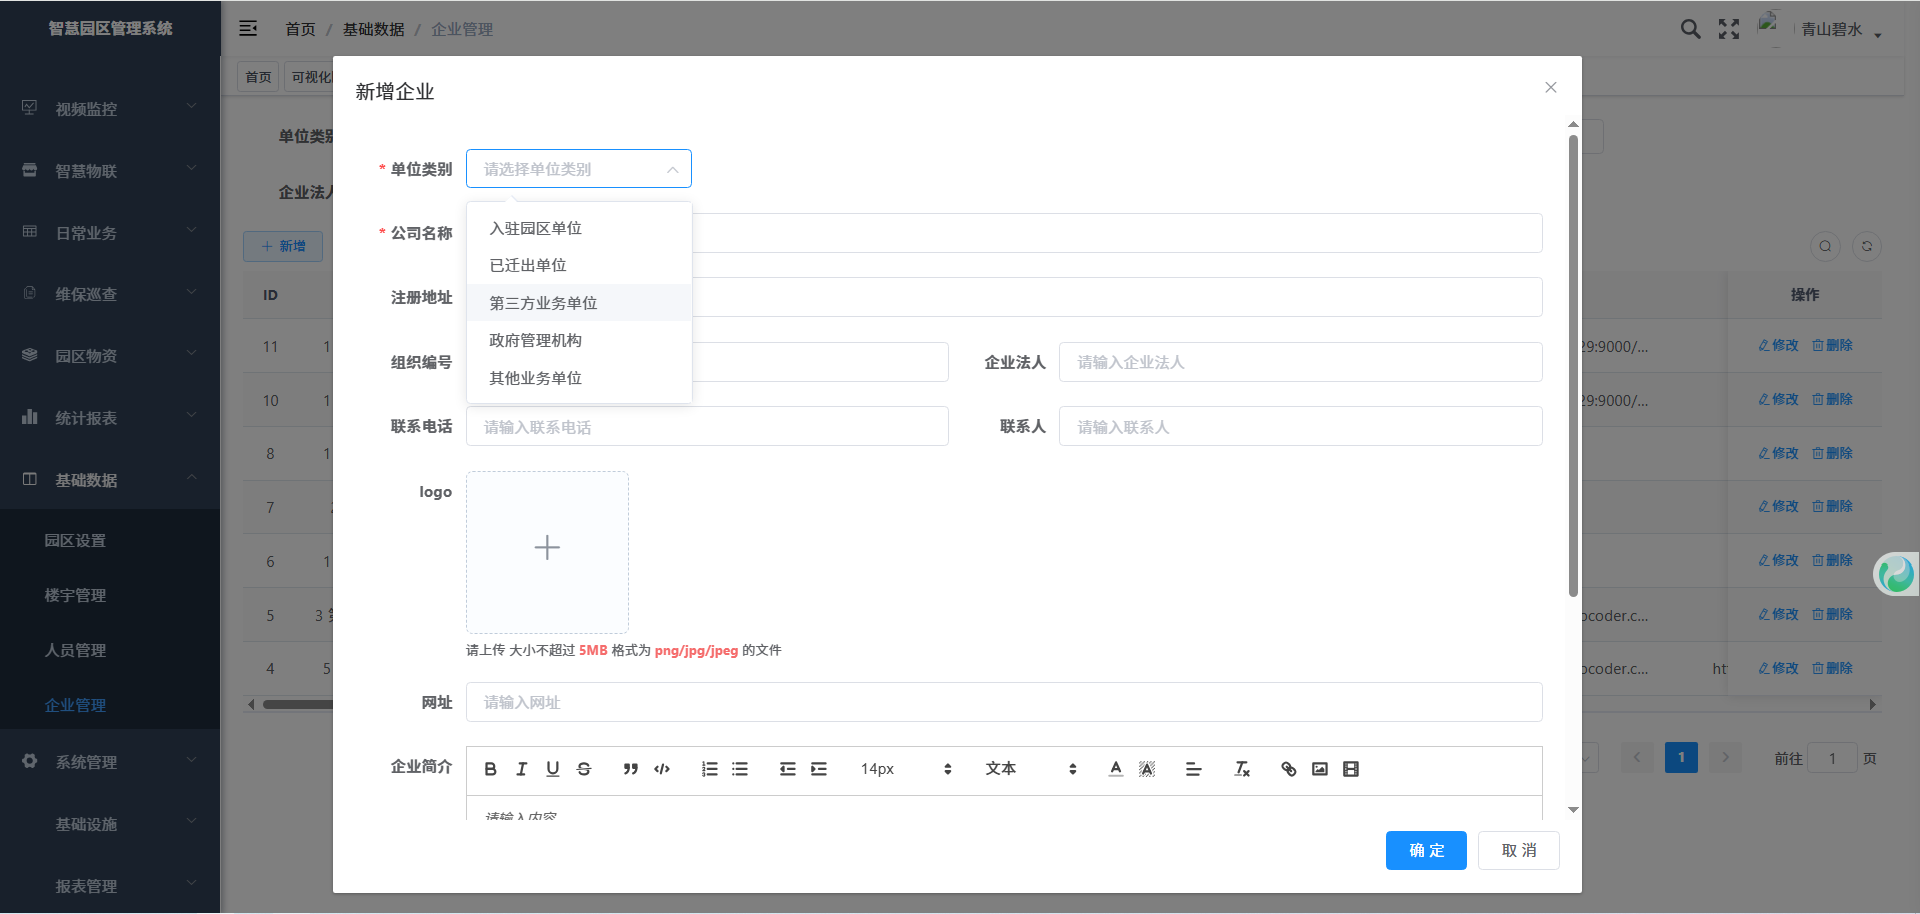Choose the 入驻园区单位 option

pyautogui.click(x=535, y=228)
